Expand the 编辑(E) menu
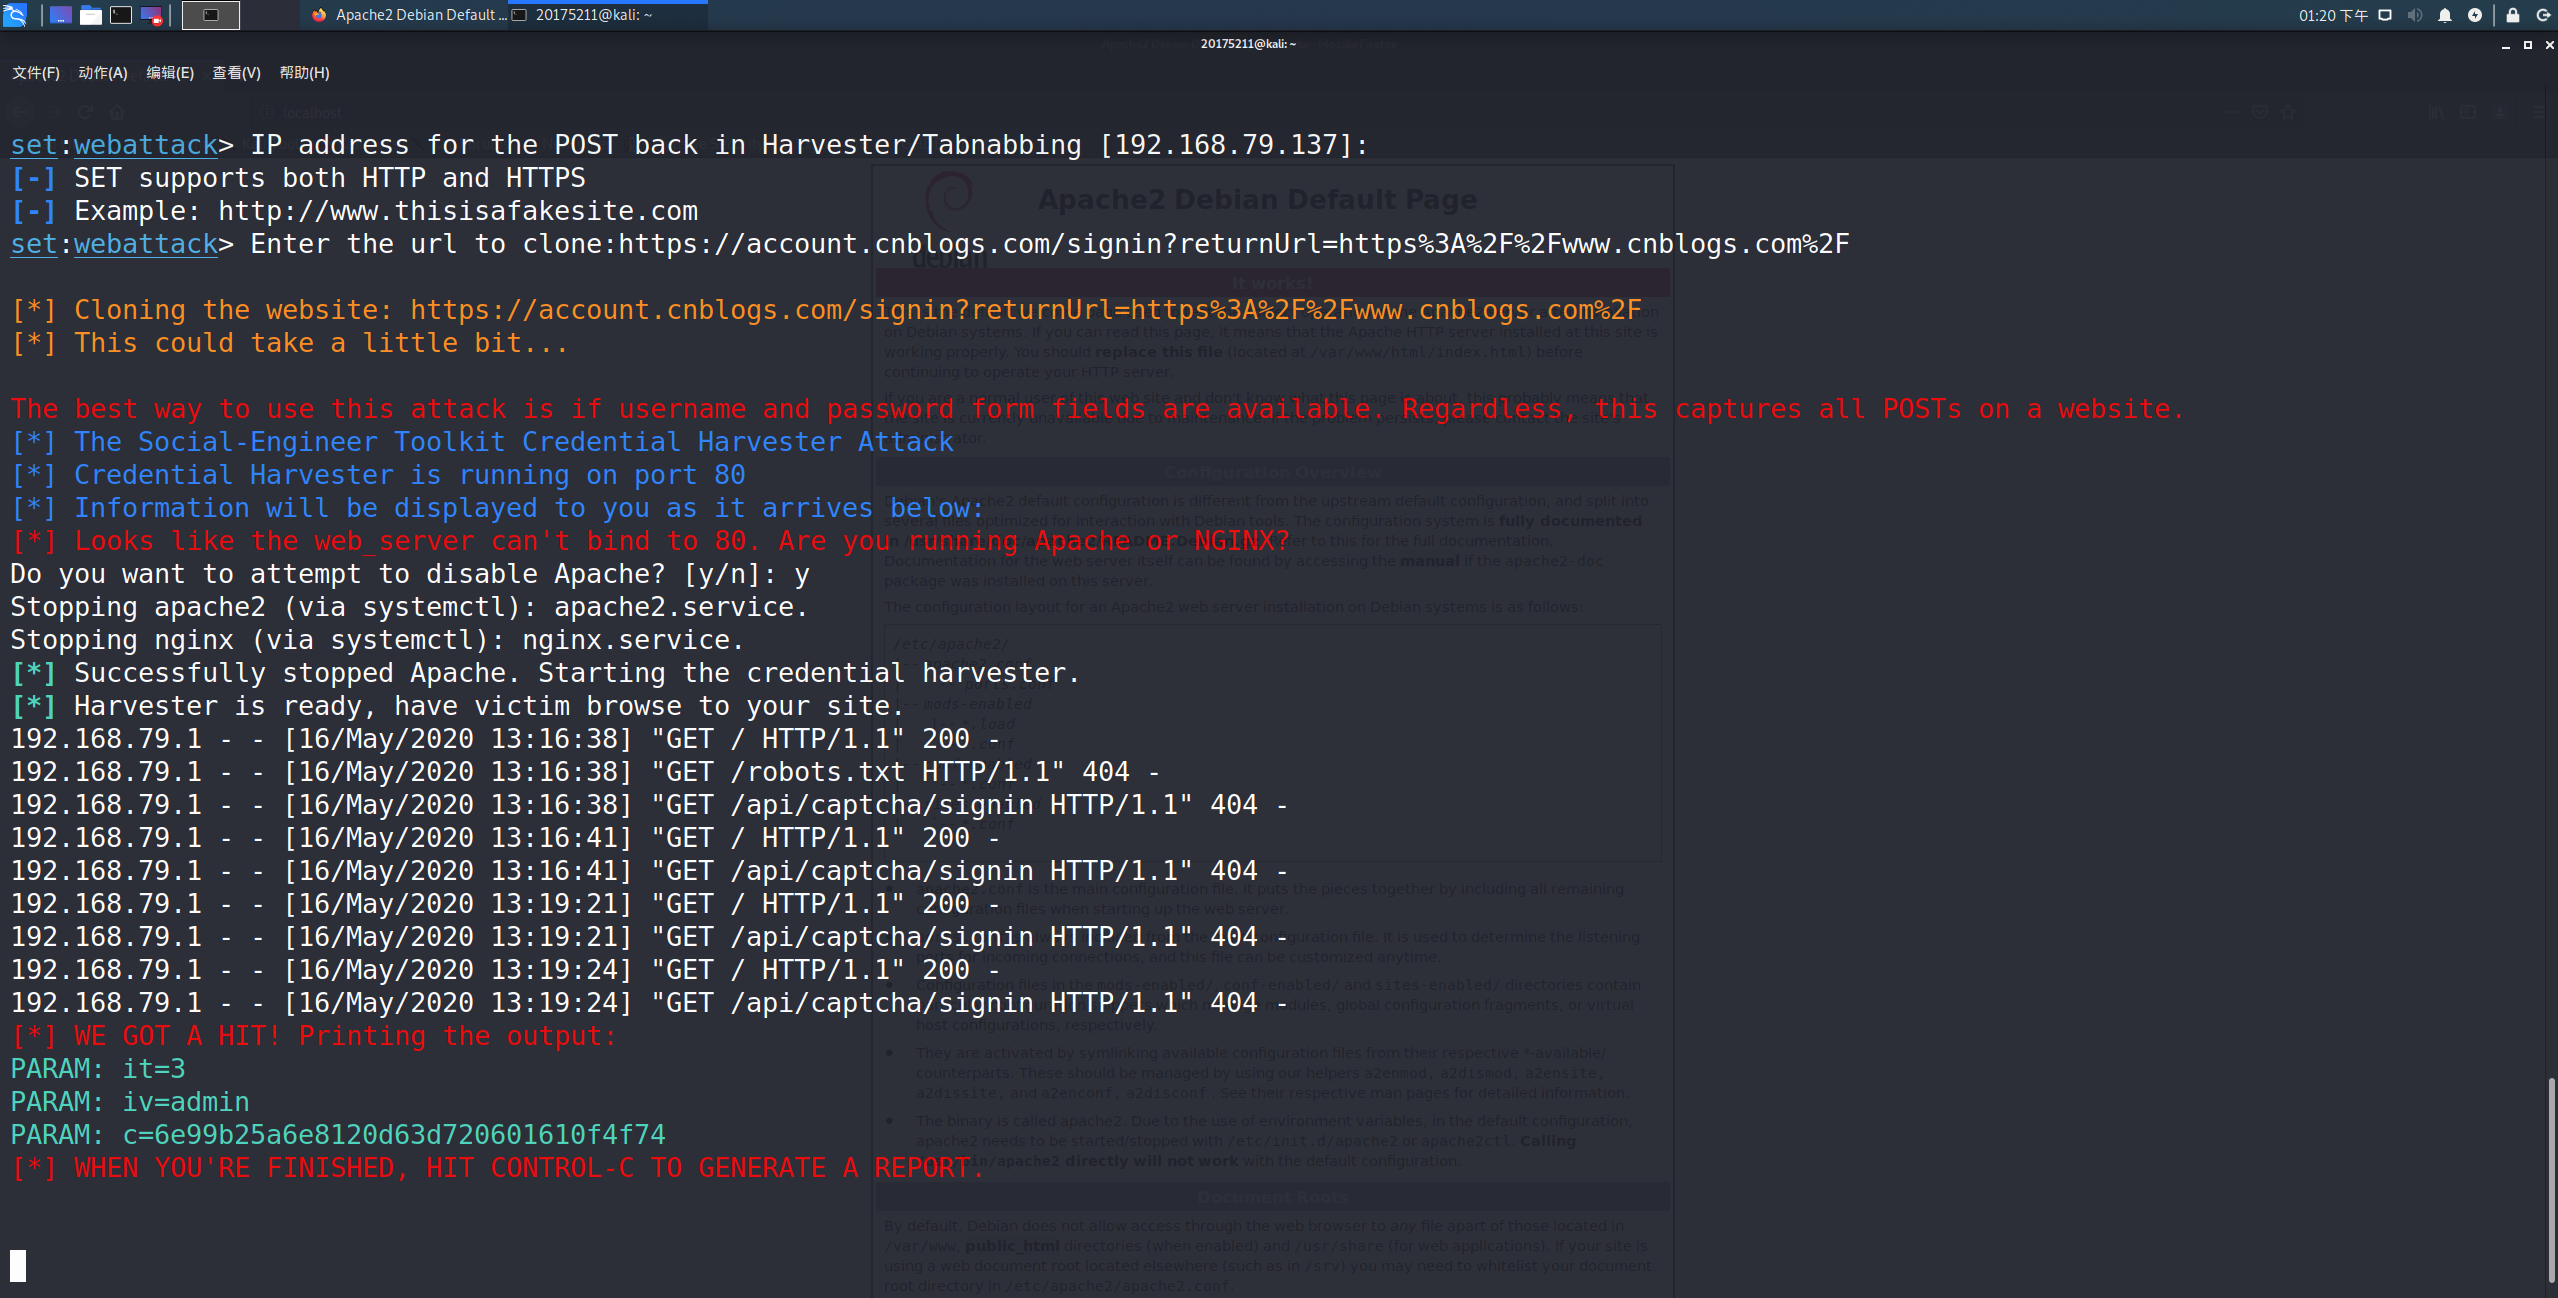 coord(170,73)
